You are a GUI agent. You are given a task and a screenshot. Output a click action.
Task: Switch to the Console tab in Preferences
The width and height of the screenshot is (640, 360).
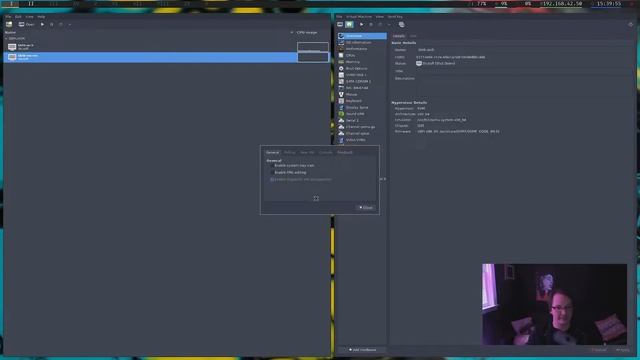[x=326, y=153]
